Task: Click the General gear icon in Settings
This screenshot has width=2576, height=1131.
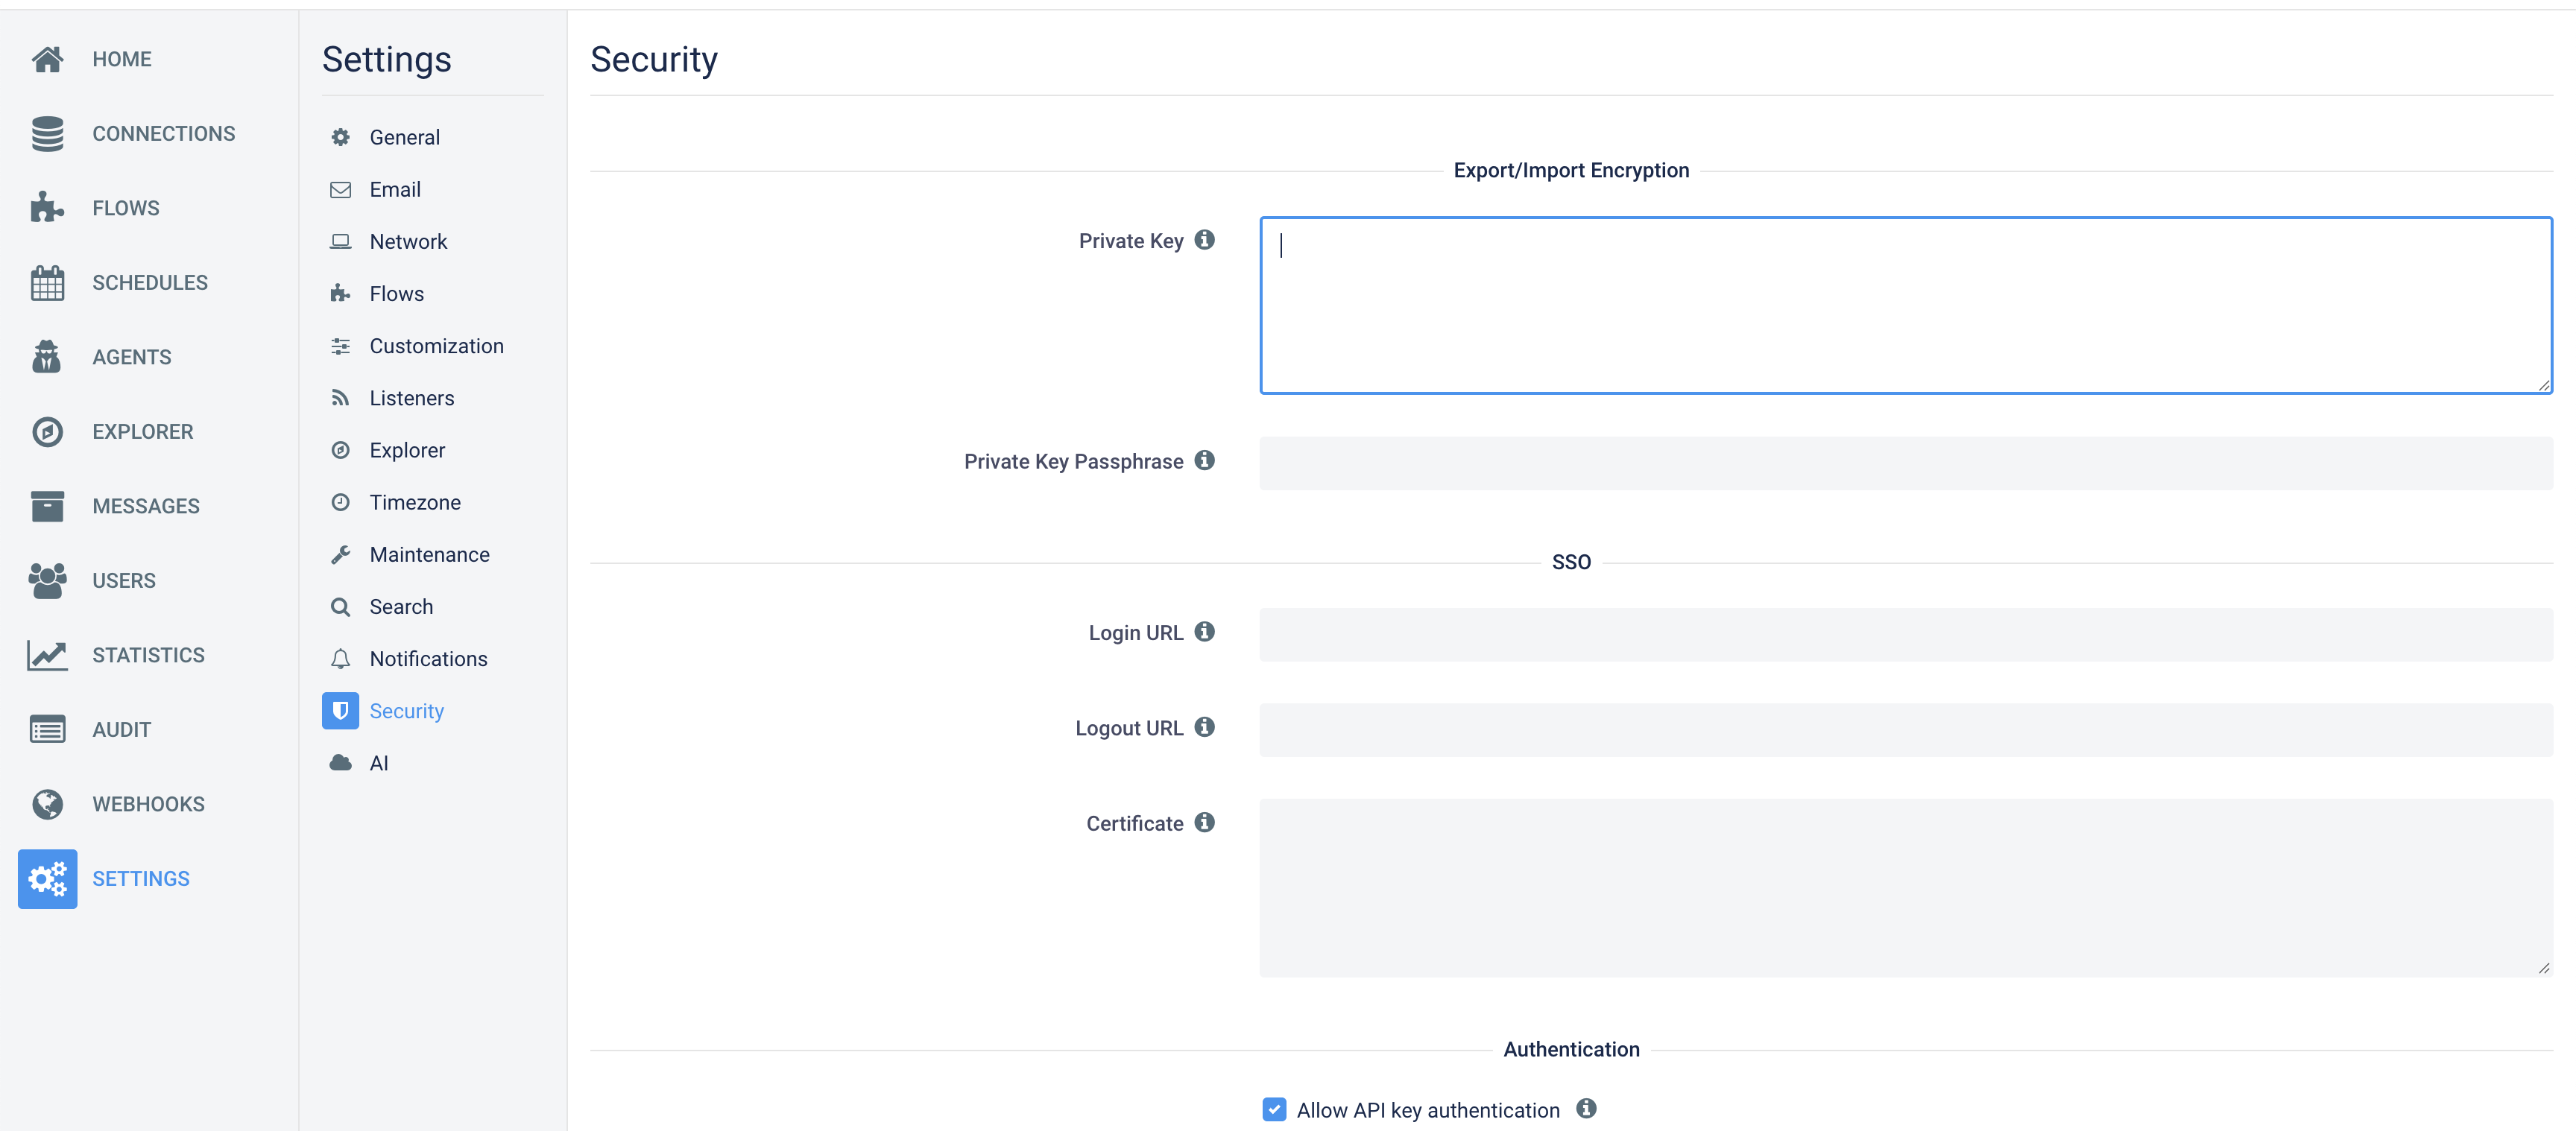Action: [340, 137]
